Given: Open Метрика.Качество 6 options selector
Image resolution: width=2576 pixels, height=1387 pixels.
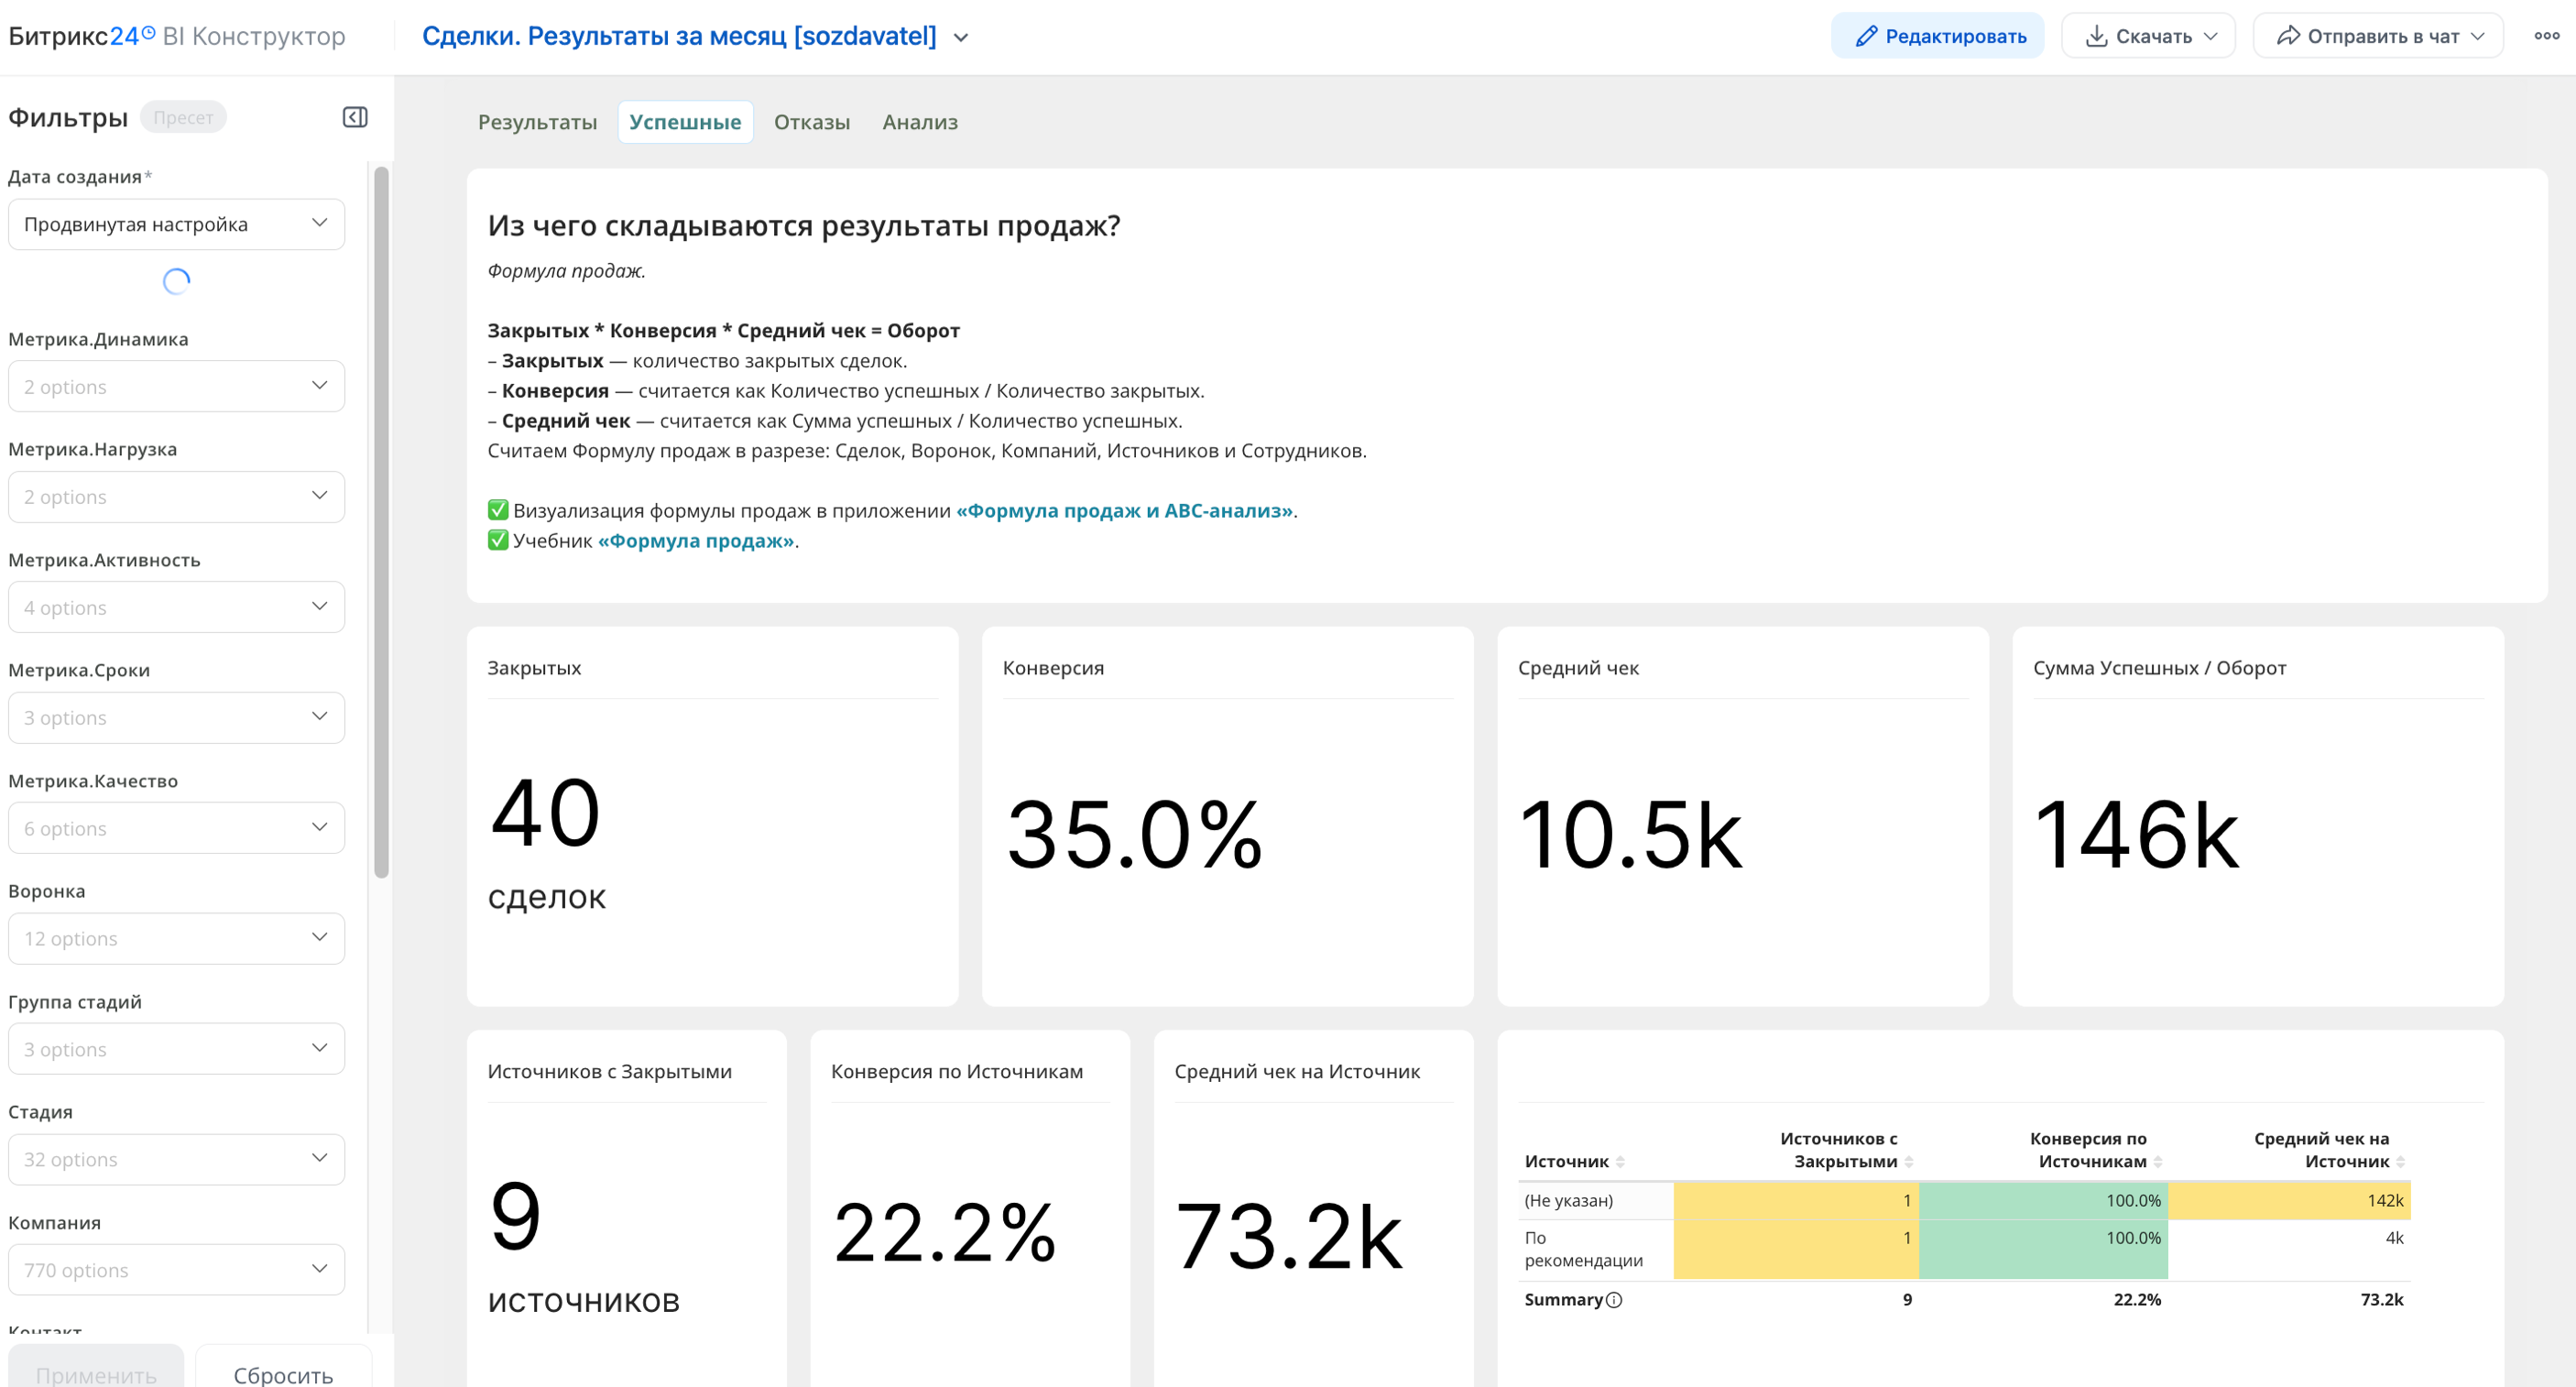Looking at the screenshot, I should 176,828.
